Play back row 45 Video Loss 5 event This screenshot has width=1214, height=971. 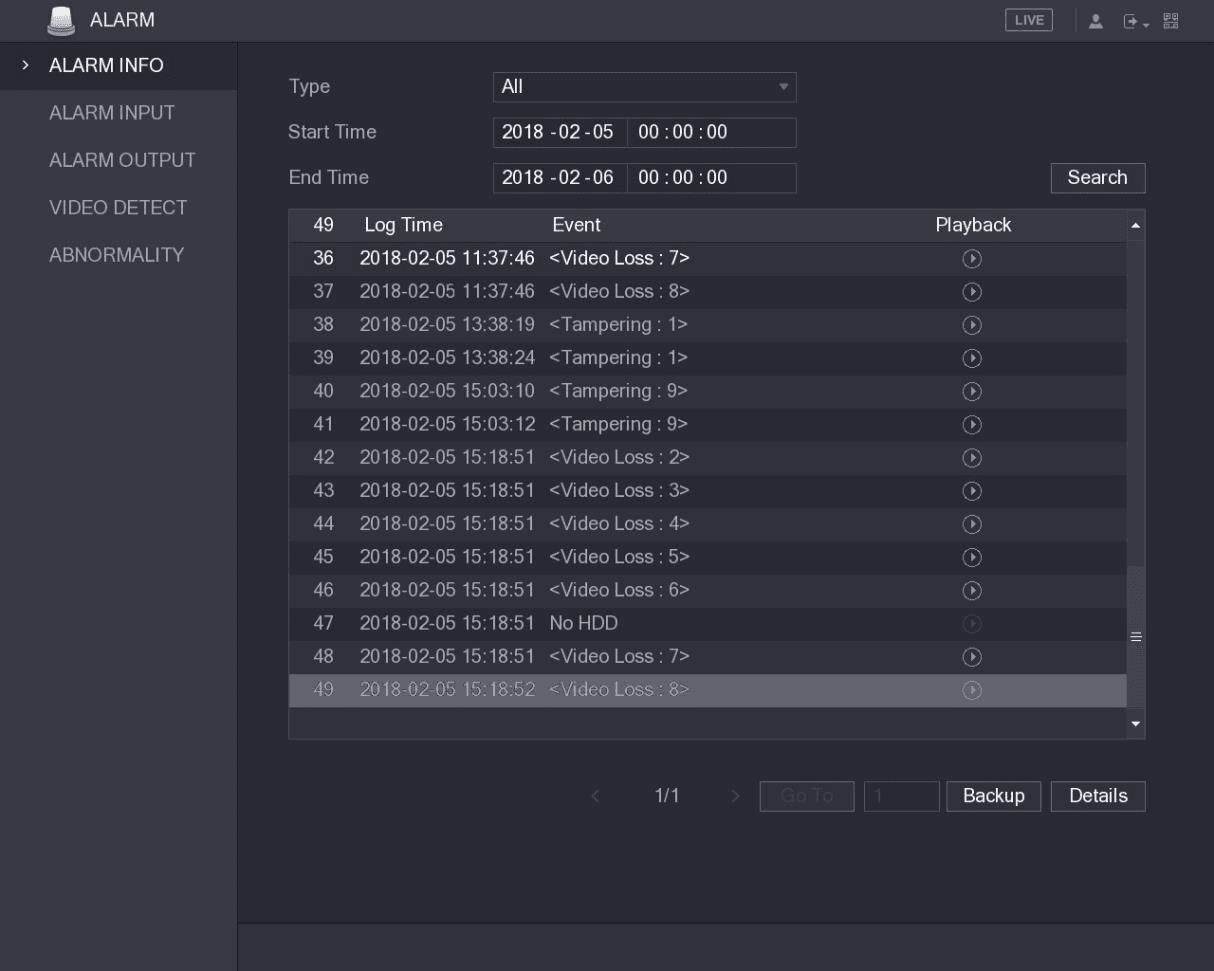970,557
